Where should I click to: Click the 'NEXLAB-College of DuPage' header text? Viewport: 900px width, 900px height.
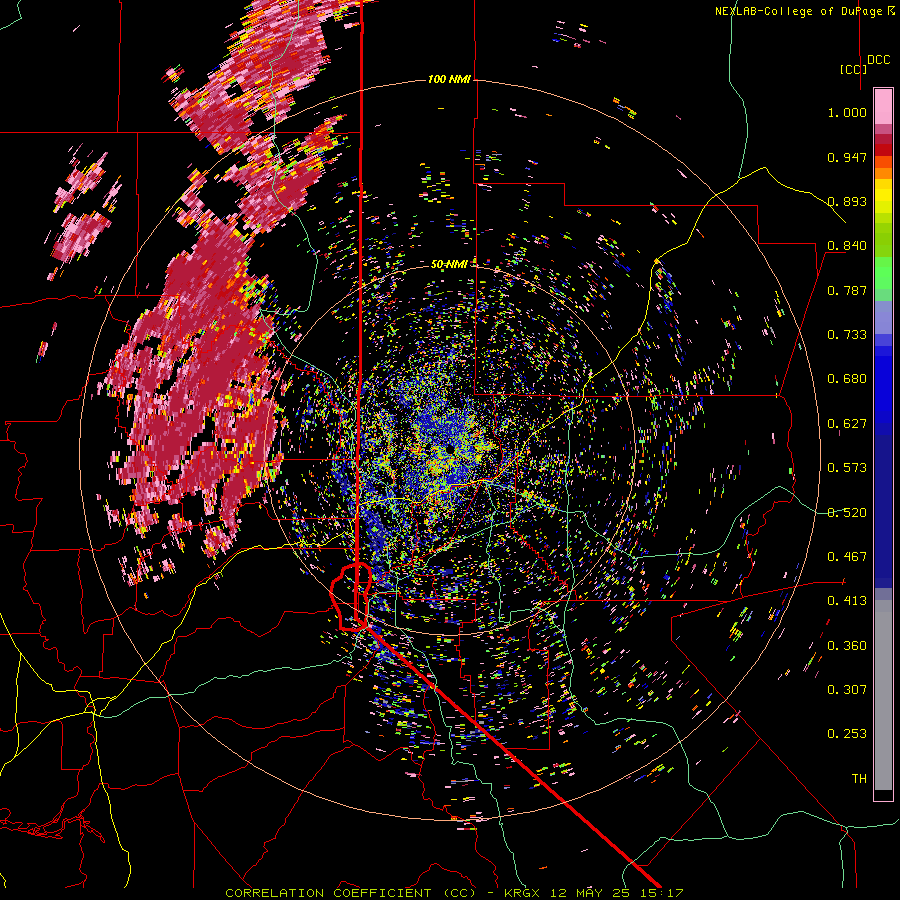point(798,11)
